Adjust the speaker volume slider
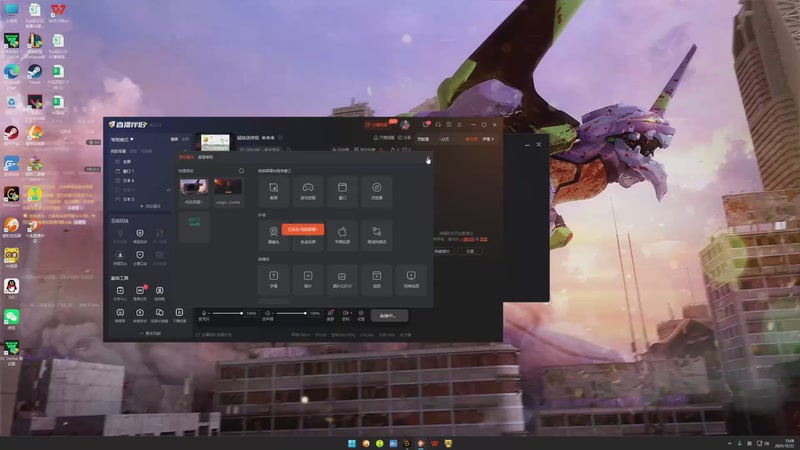Screen dimensions: 800x450 [x=291, y=313]
